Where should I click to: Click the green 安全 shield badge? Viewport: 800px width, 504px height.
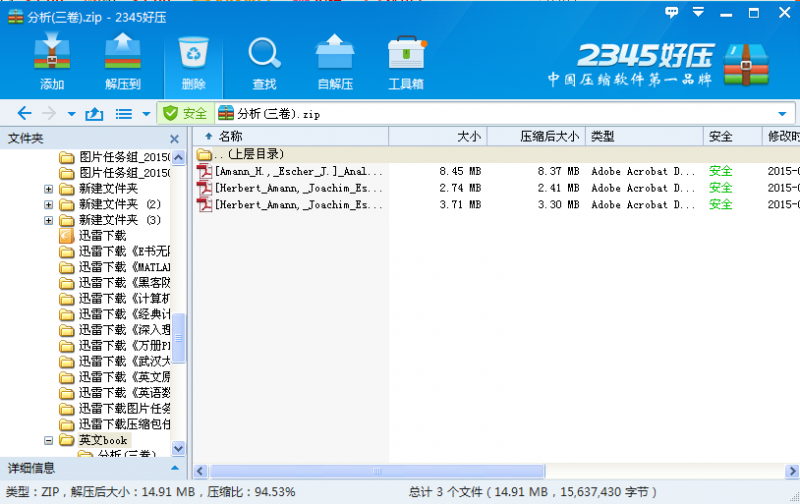(185, 113)
